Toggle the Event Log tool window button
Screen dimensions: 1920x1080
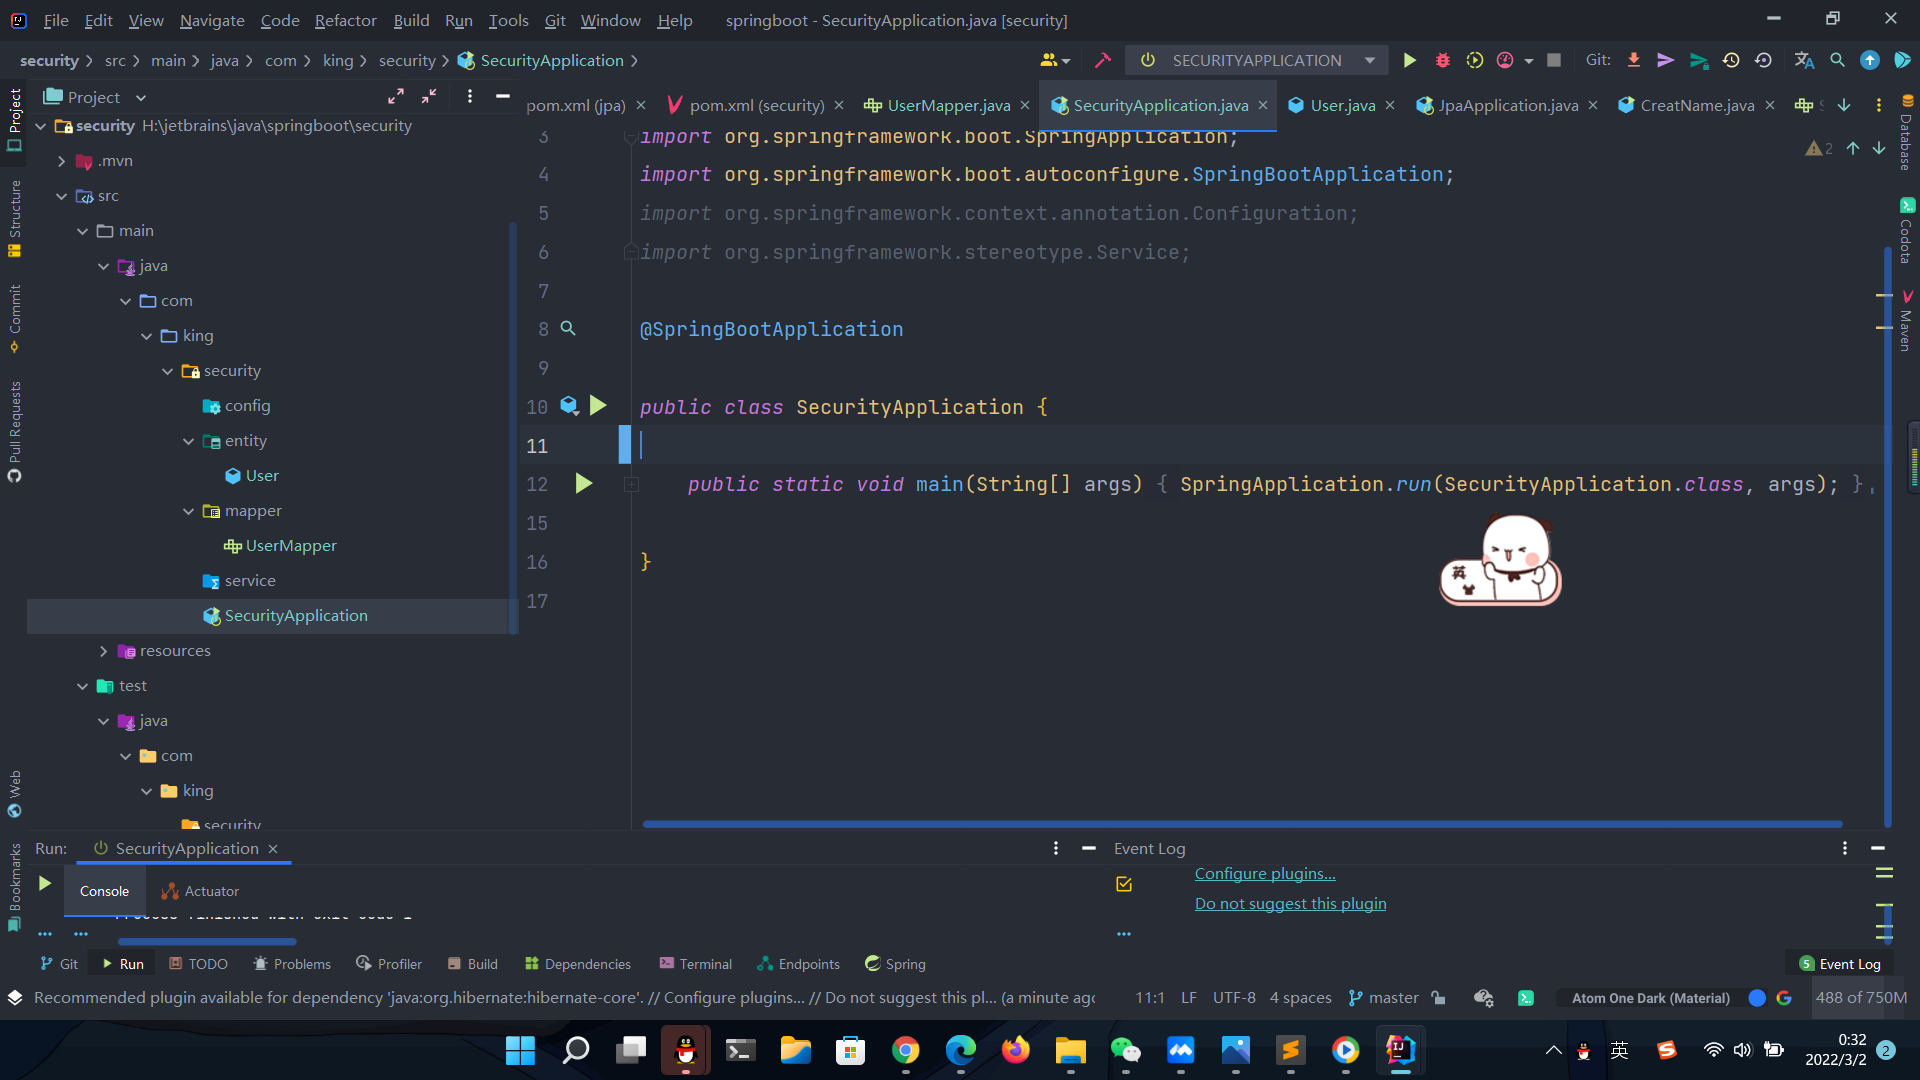tap(1840, 964)
